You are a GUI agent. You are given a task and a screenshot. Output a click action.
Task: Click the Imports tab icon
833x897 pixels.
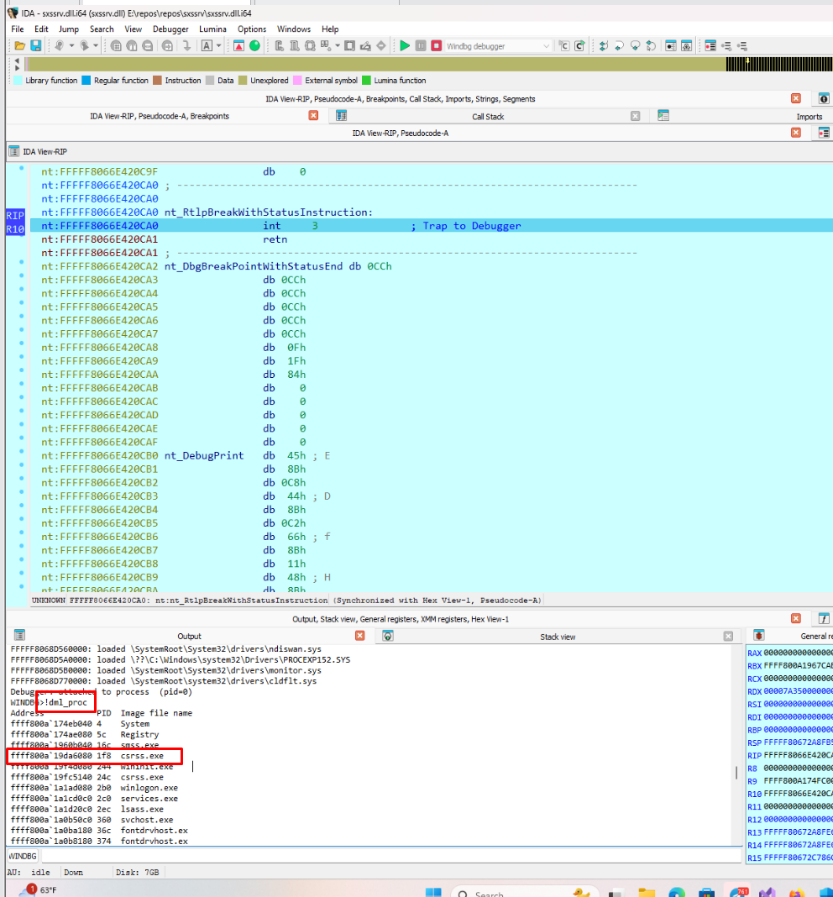663,116
